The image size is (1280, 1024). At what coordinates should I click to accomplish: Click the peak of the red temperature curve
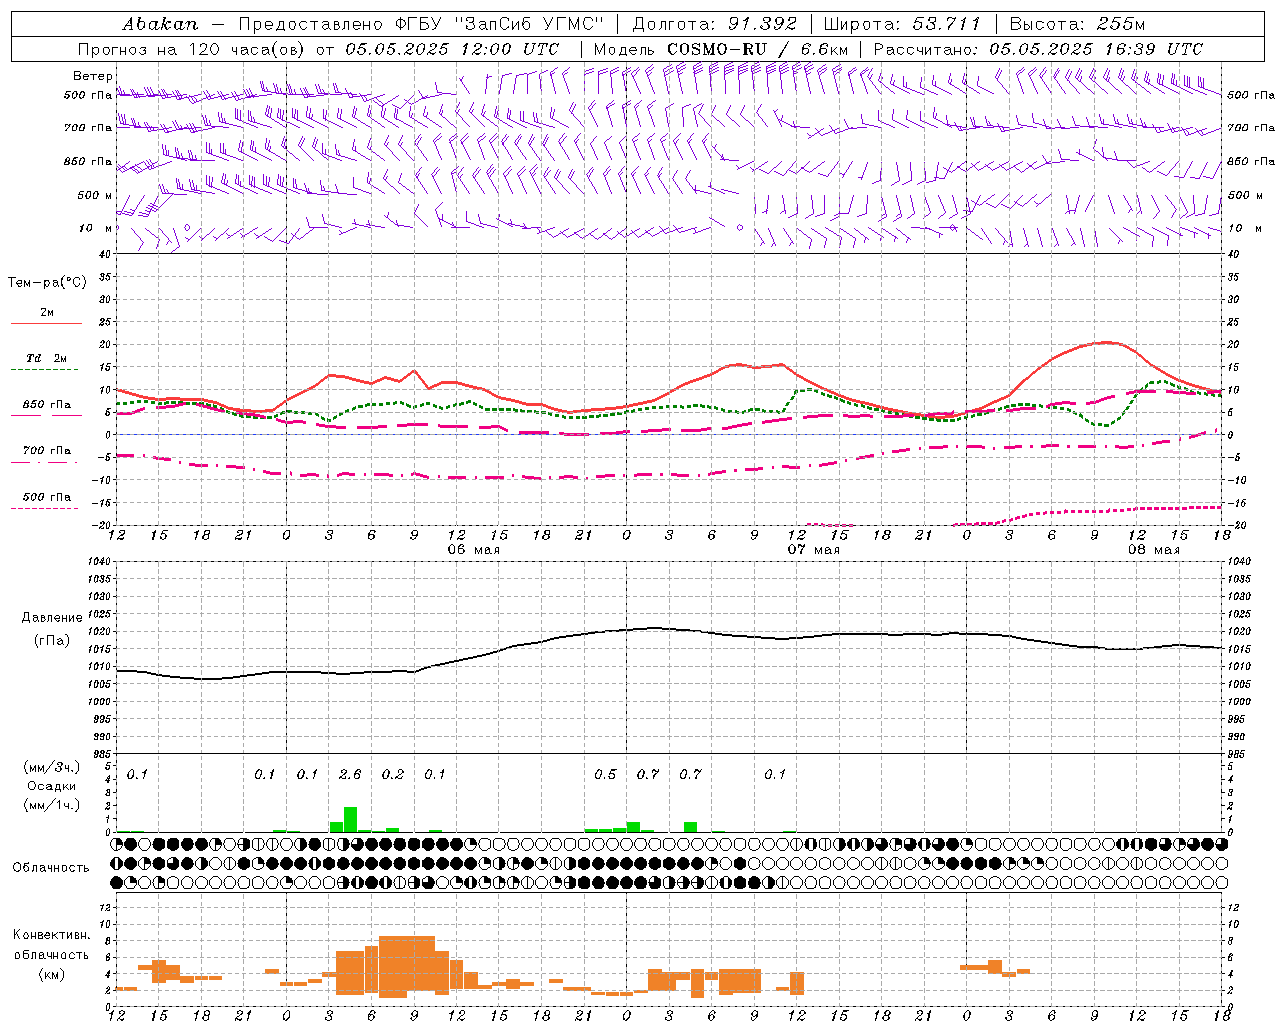(x=1105, y=343)
